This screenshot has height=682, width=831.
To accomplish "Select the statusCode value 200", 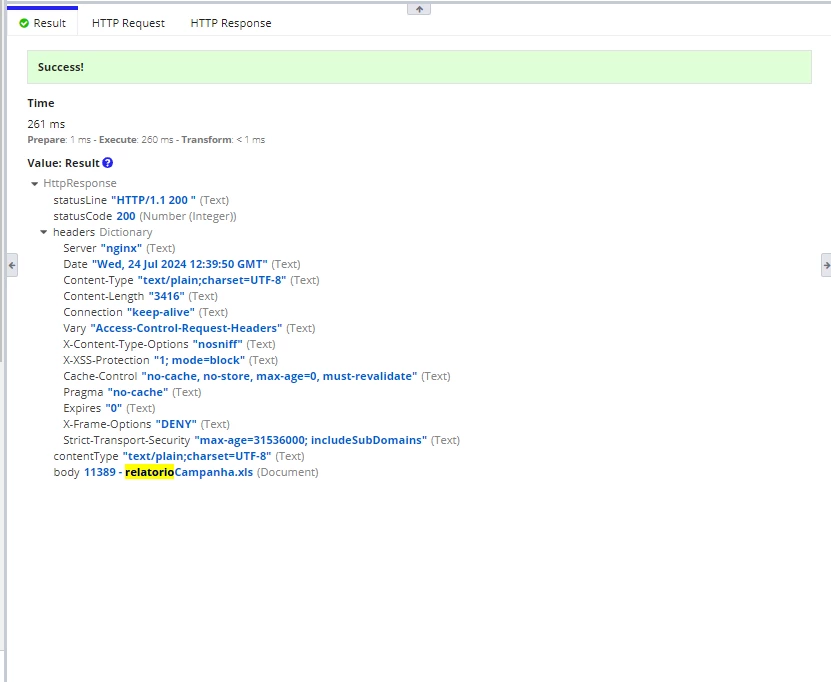I will (x=126, y=216).
